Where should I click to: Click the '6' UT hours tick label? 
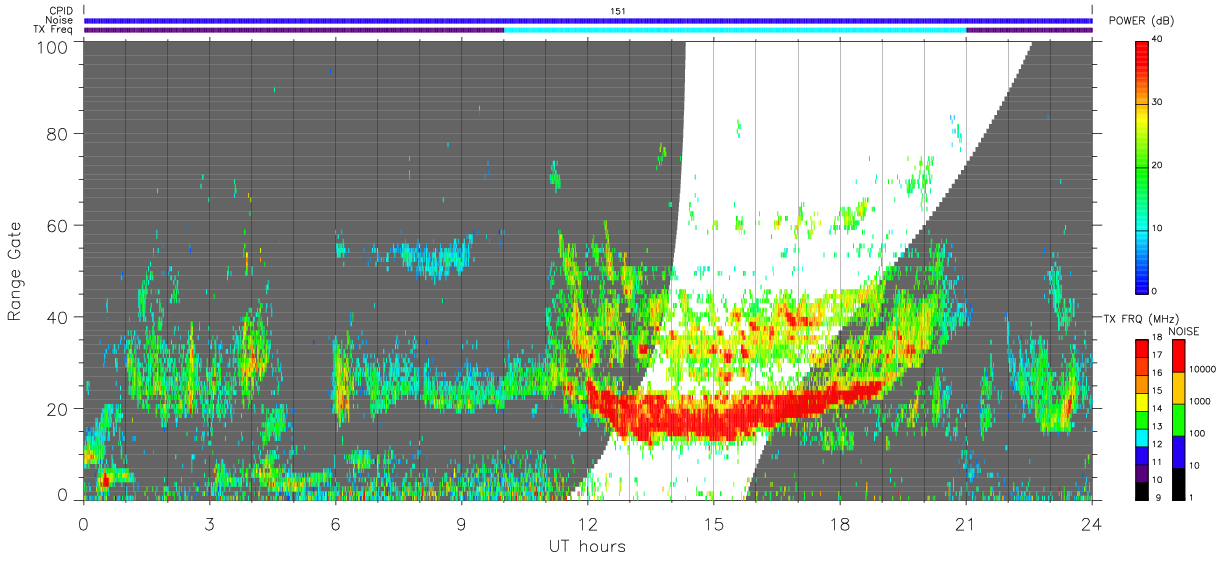[x=336, y=524]
